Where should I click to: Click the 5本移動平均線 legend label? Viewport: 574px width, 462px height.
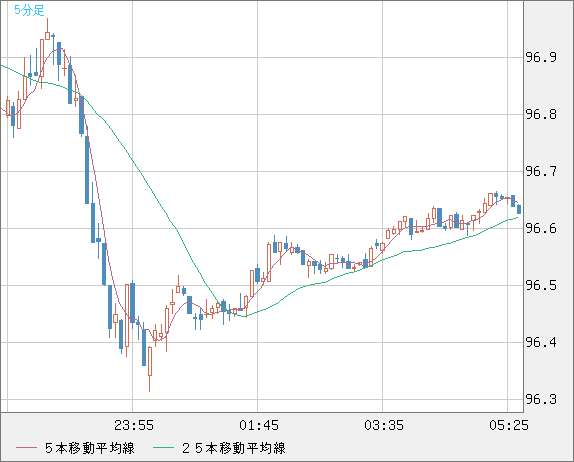click(x=90, y=448)
